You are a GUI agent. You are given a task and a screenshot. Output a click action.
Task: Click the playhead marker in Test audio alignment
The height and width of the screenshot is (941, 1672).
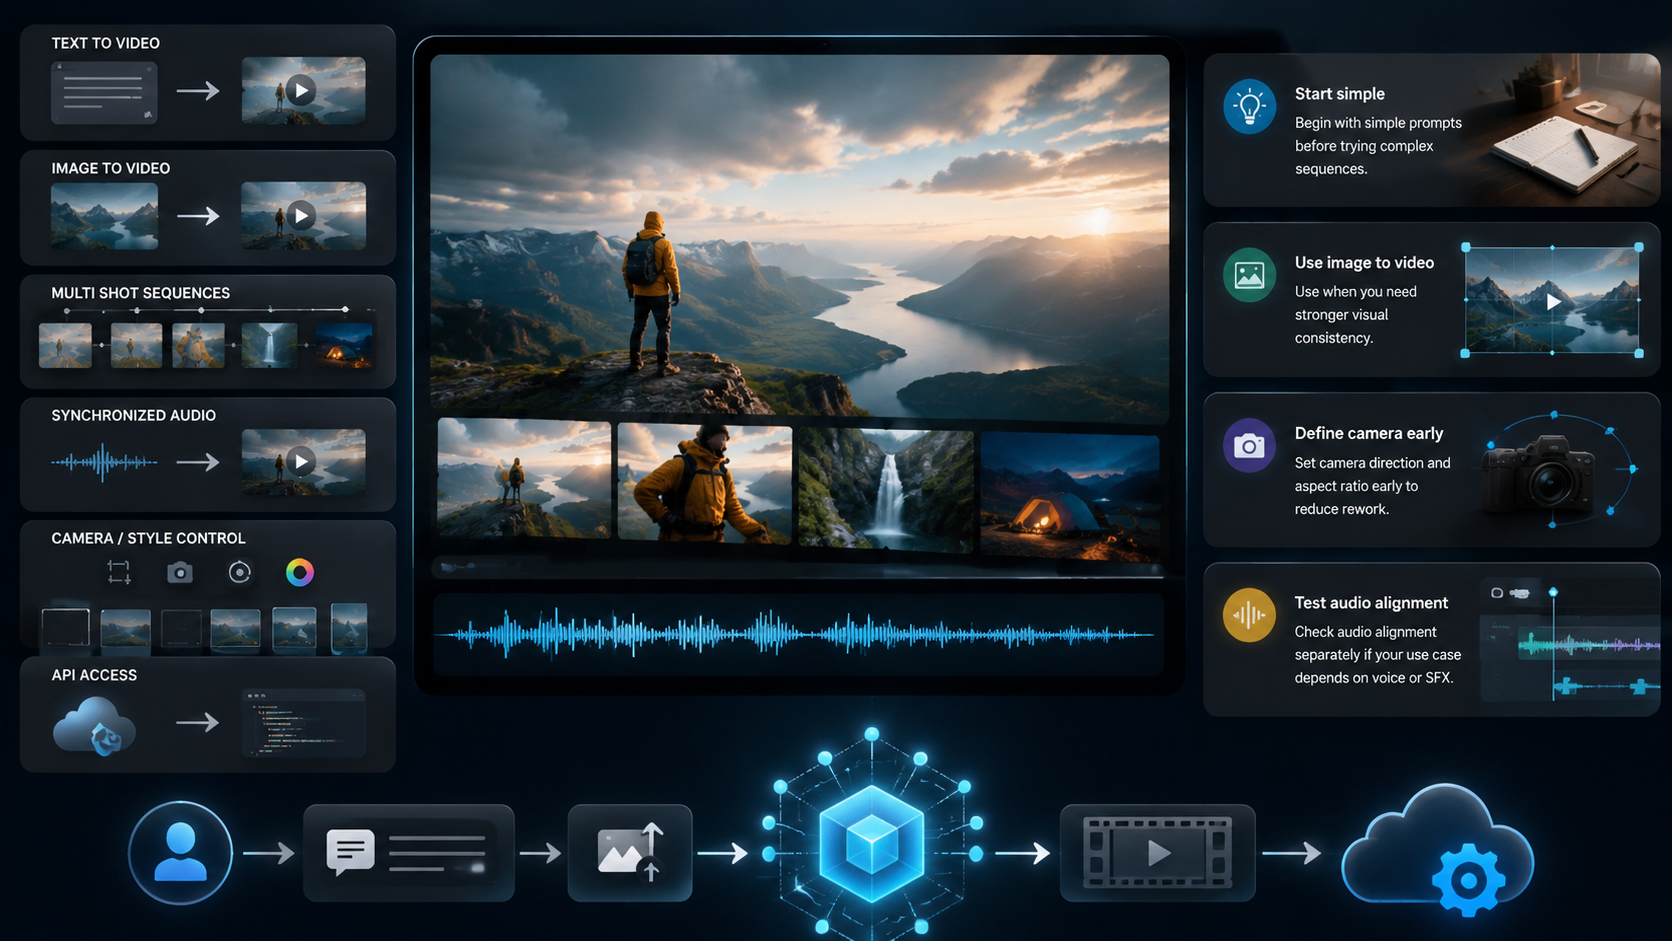coord(1553,593)
